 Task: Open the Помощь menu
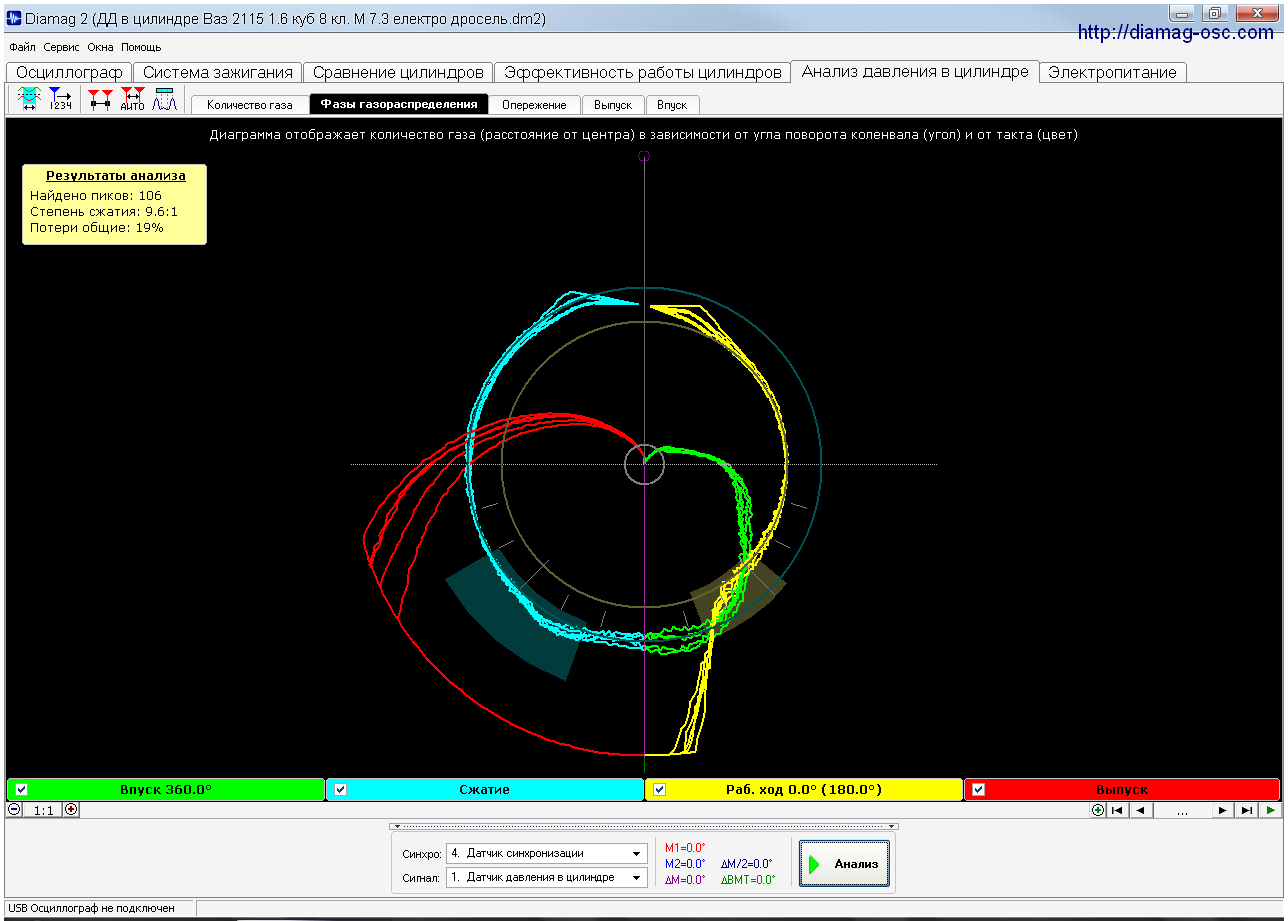(x=141, y=47)
